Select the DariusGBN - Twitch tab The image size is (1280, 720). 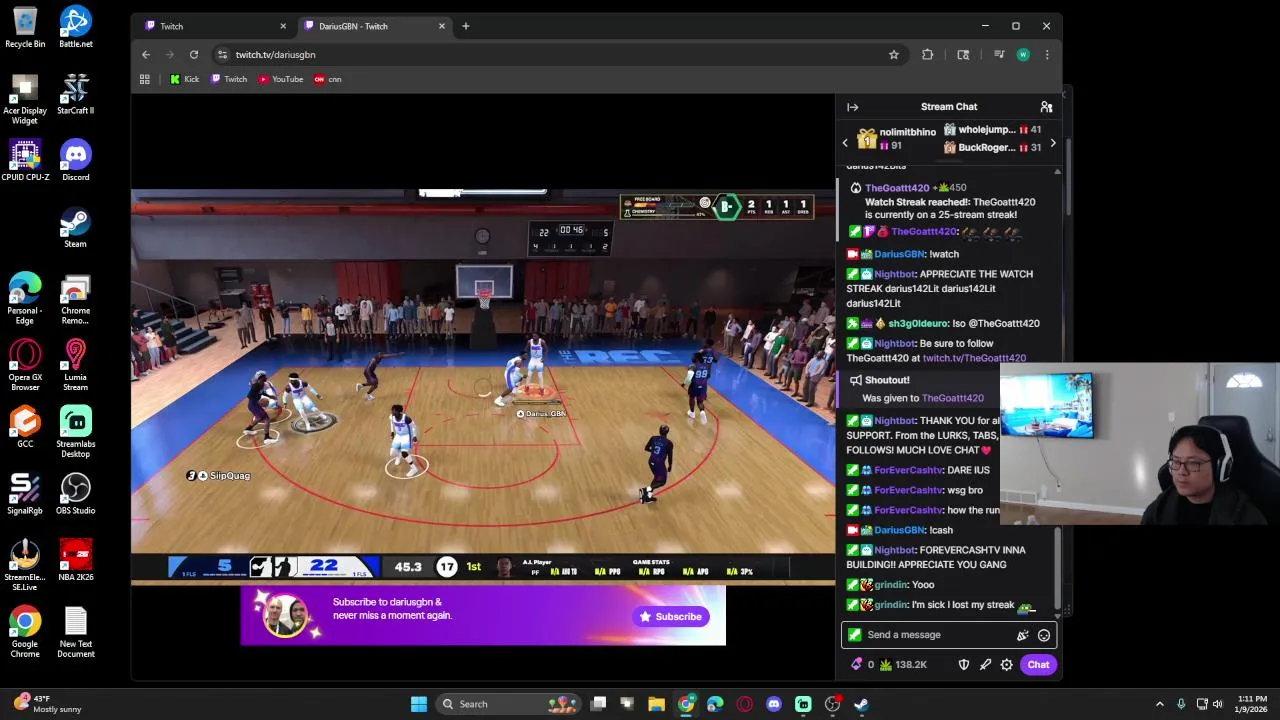click(x=375, y=26)
